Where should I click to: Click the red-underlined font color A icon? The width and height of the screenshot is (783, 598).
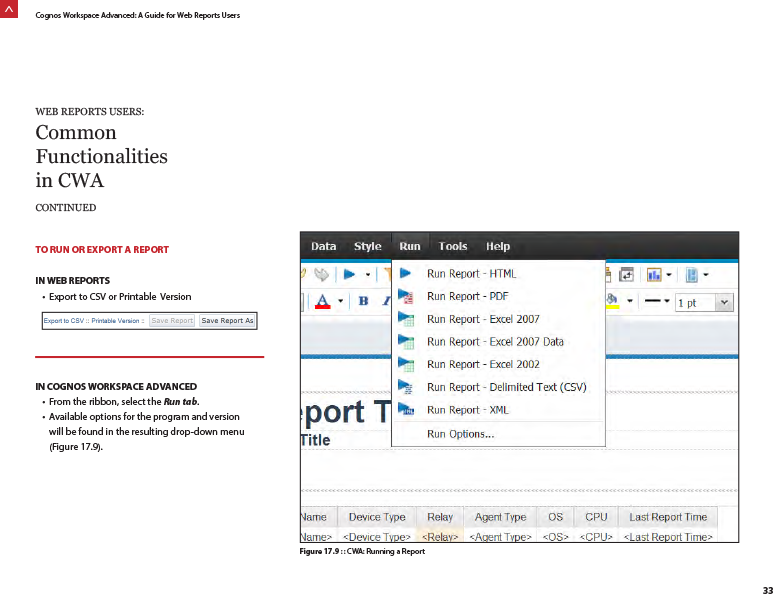(x=323, y=301)
